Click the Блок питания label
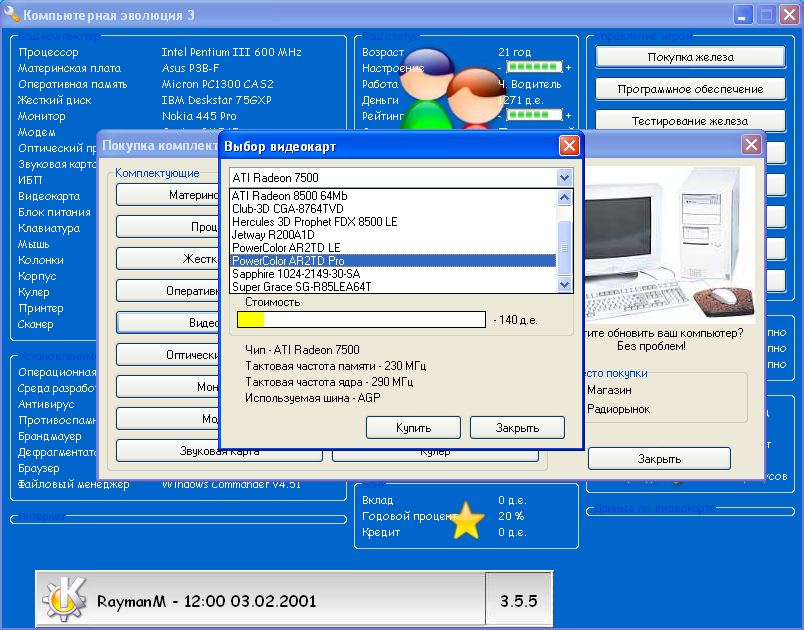The height and width of the screenshot is (630, 804). pos(54,212)
